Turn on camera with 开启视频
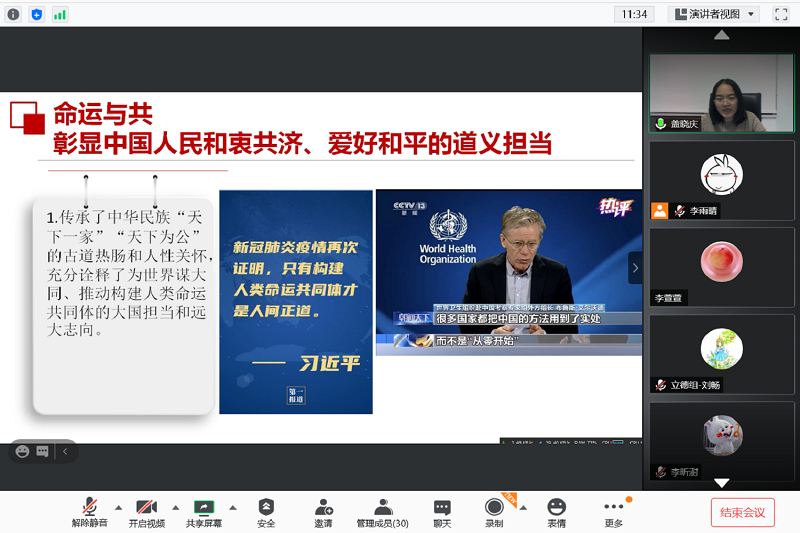This screenshot has height=533, width=800. (x=146, y=512)
